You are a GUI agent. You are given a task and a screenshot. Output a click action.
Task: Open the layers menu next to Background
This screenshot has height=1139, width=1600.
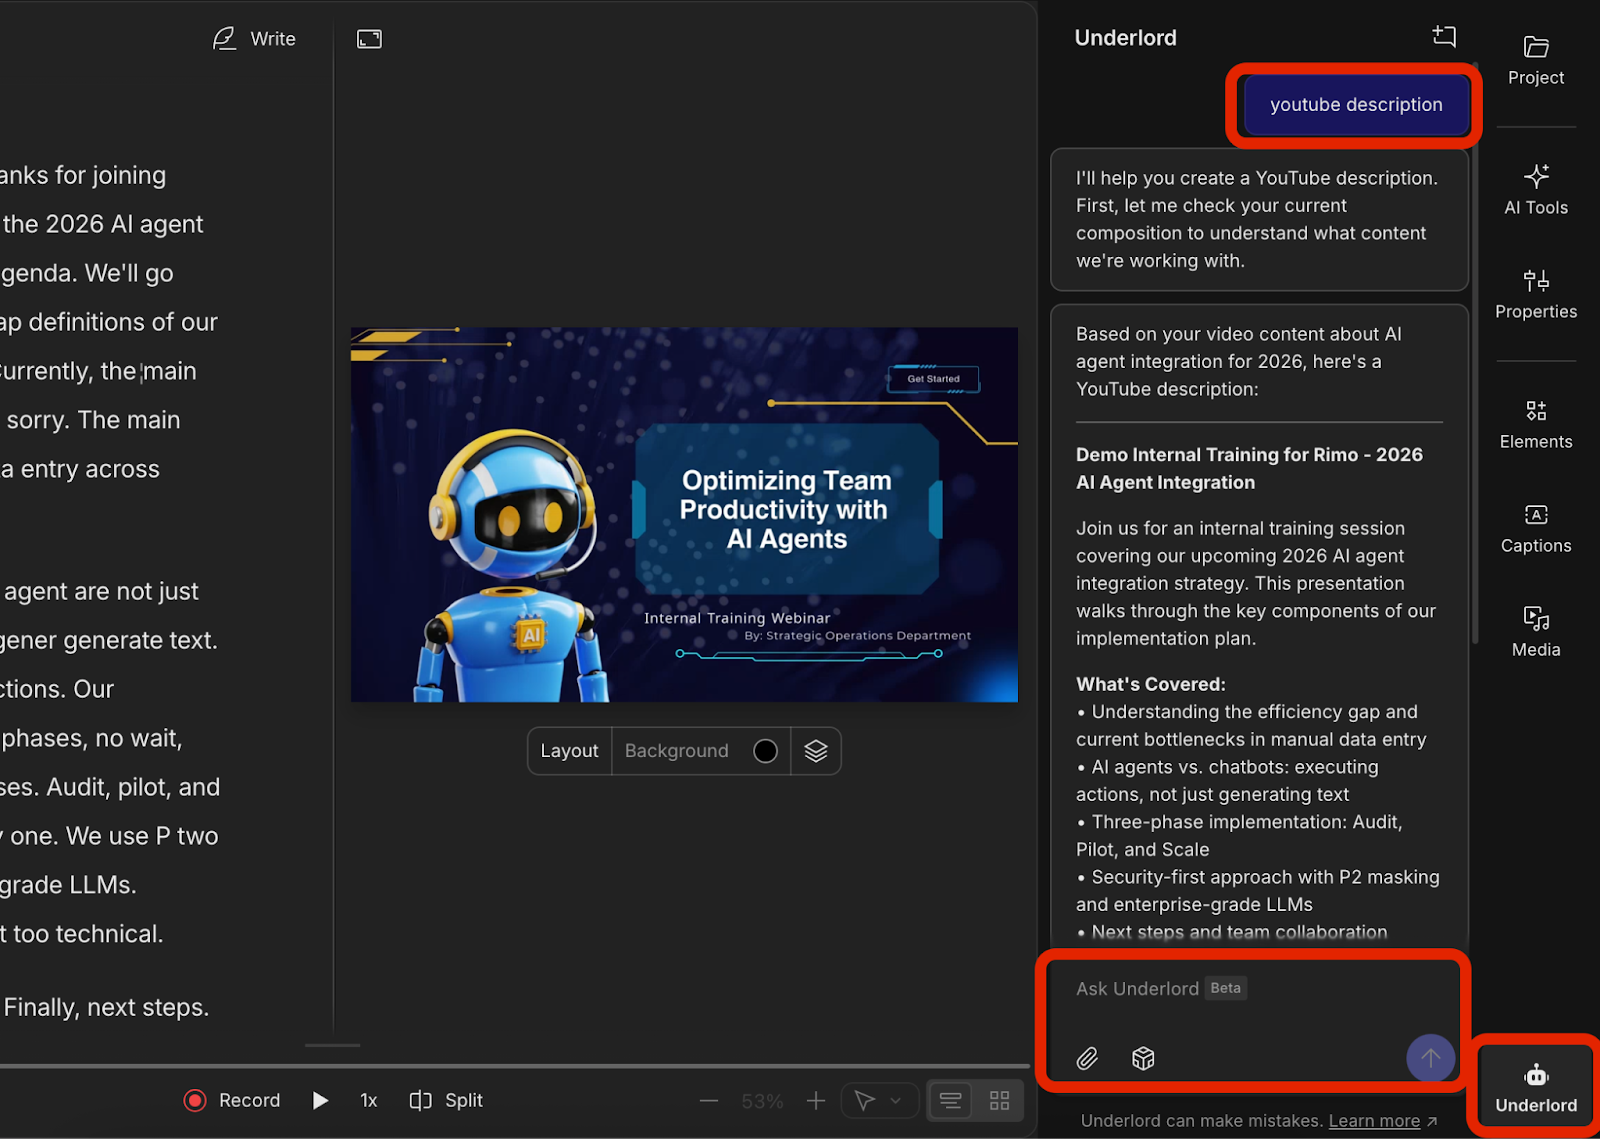pyautogui.click(x=816, y=750)
